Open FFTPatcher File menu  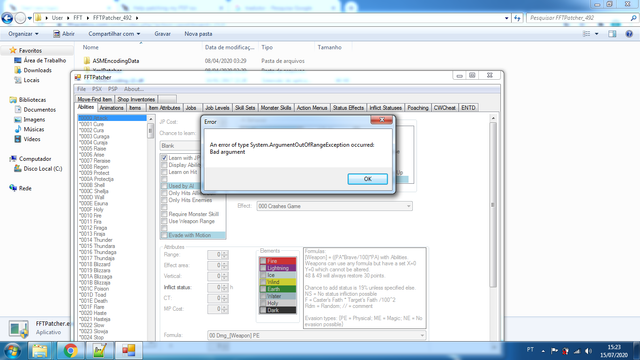coord(82,89)
